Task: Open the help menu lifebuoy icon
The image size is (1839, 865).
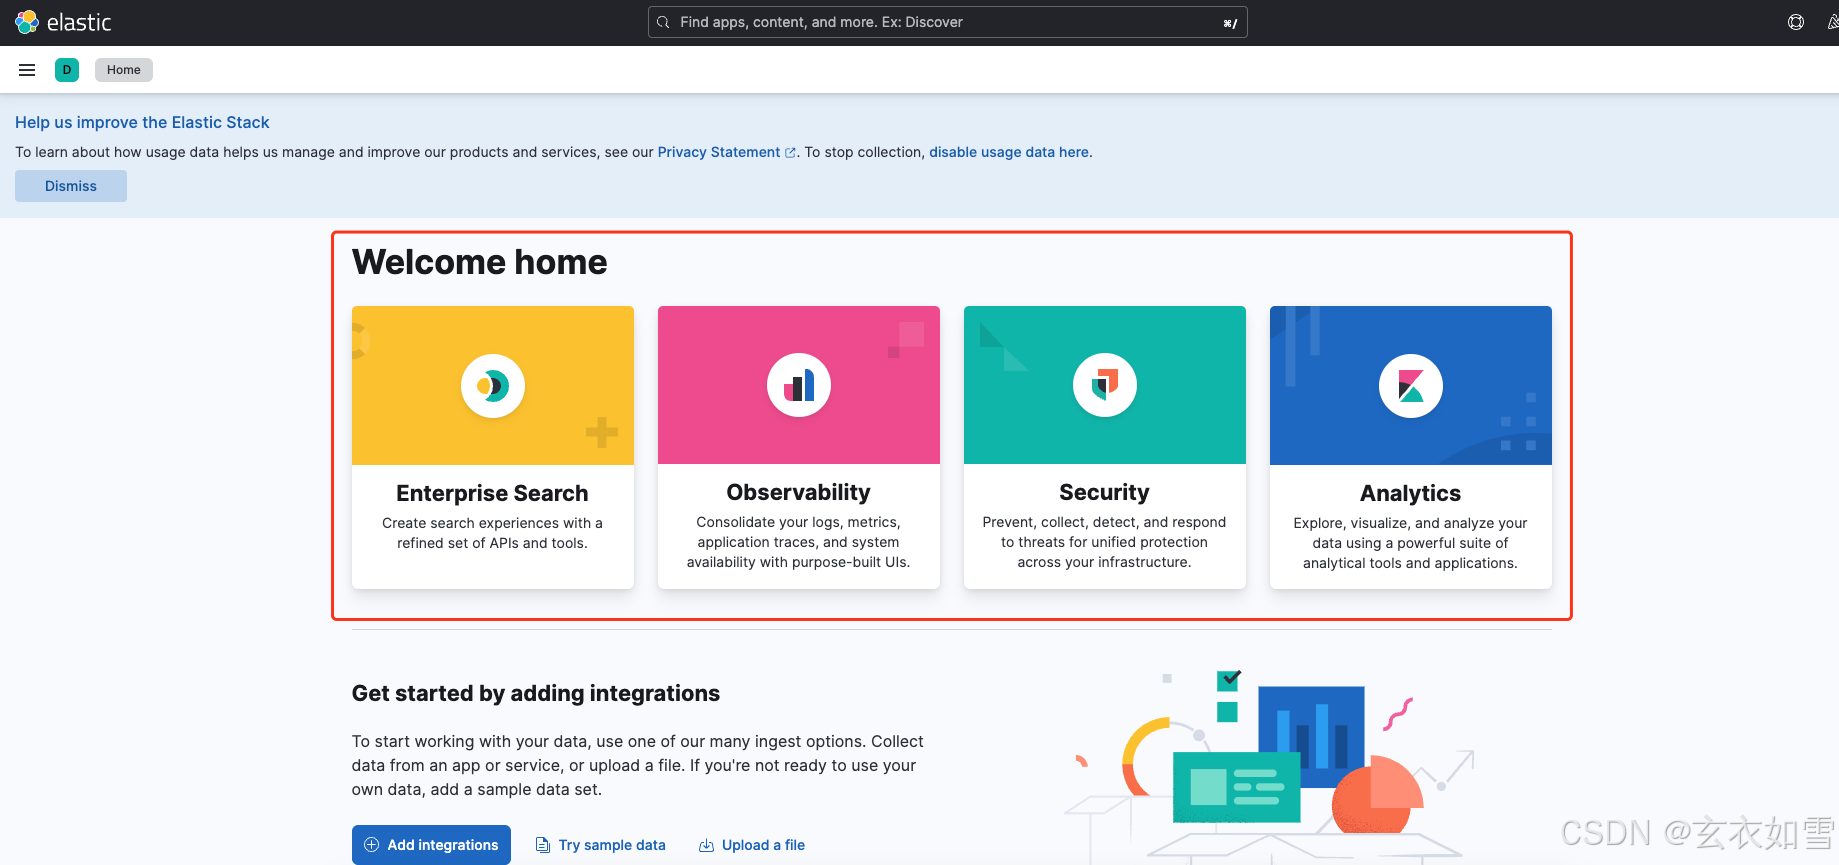Action: [x=1796, y=22]
